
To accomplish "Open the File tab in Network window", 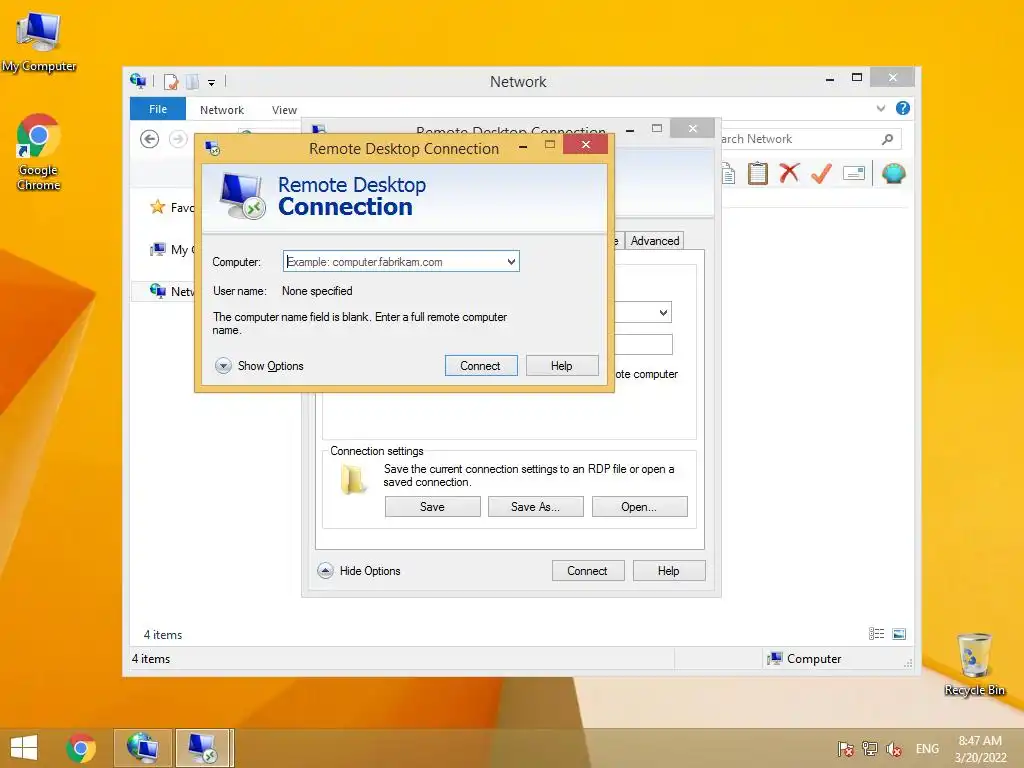I will pyautogui.click(x=158, y=109).
